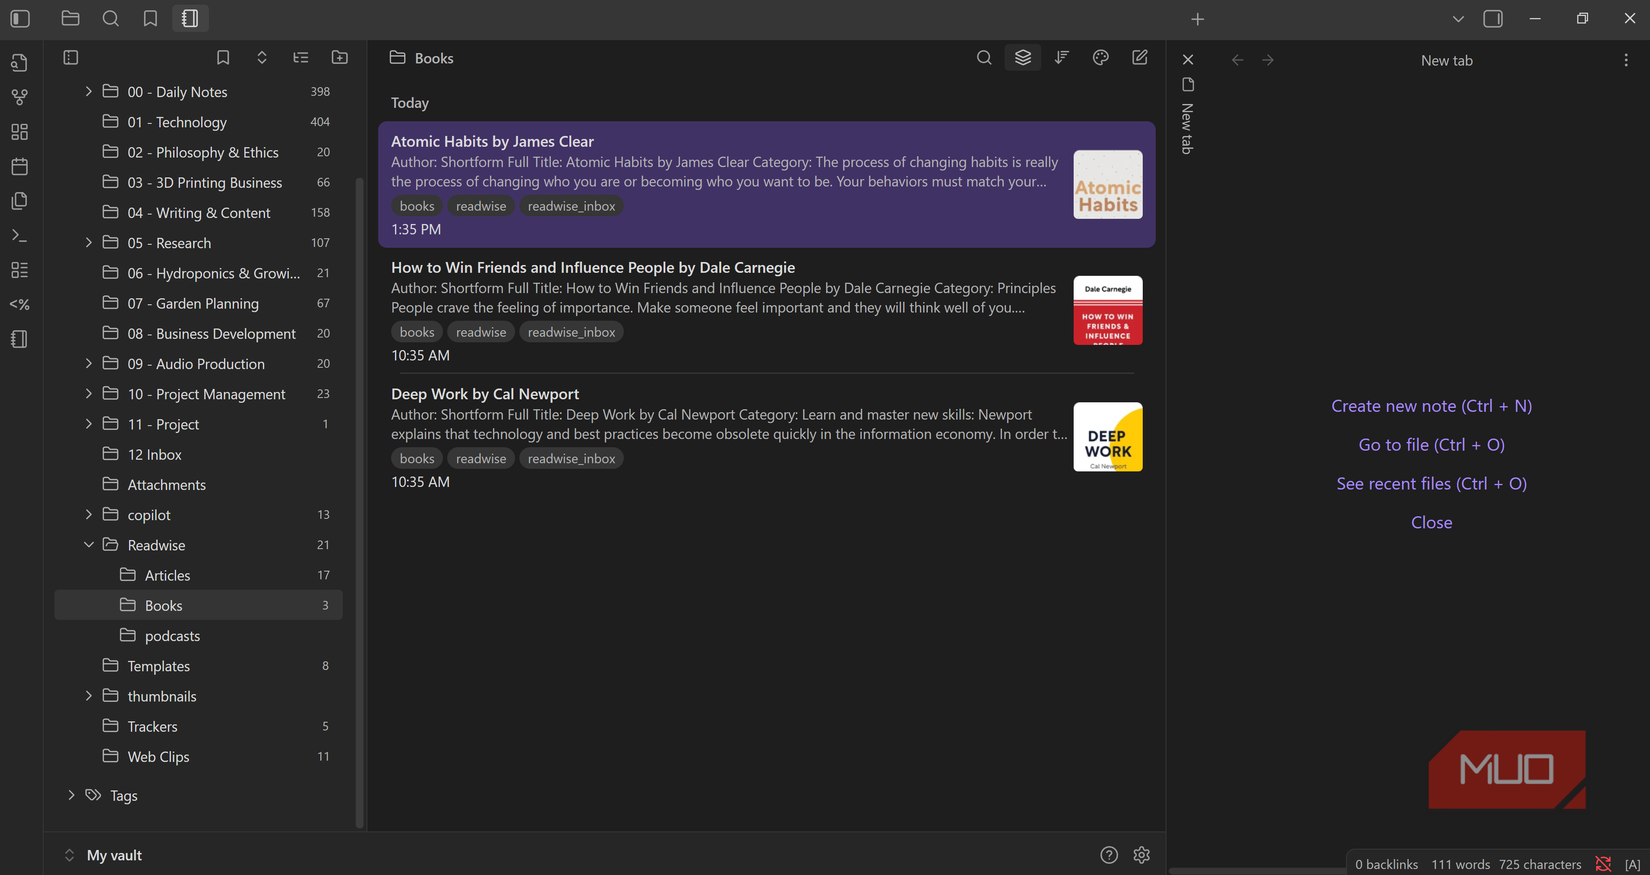The width and height of the screenshot is (1650, 875).
Task: Open the Deep Work by Cal Newport note
Action: pyautogui.click(x=766, y=438)
